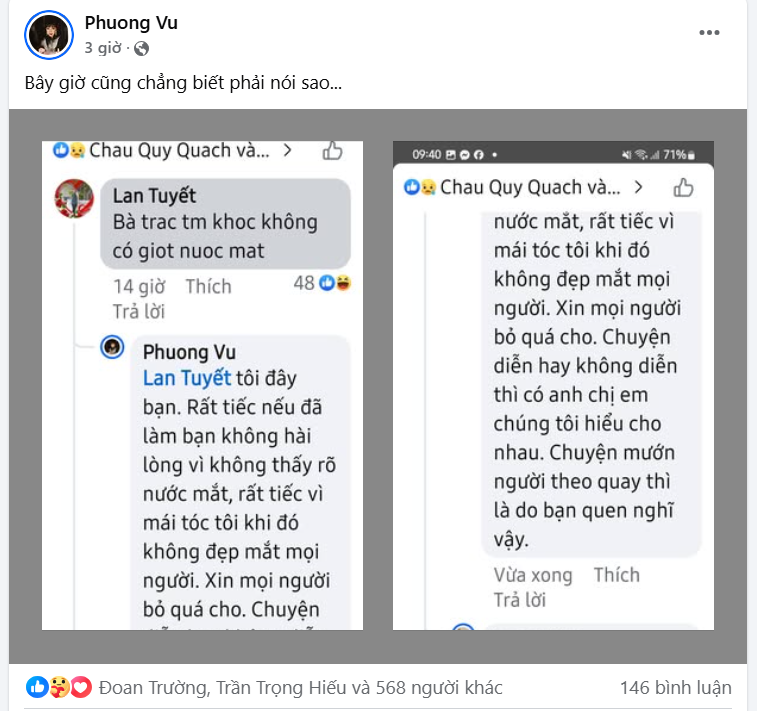Open the 3 giờ timestamp link

(x=103, y=48)
